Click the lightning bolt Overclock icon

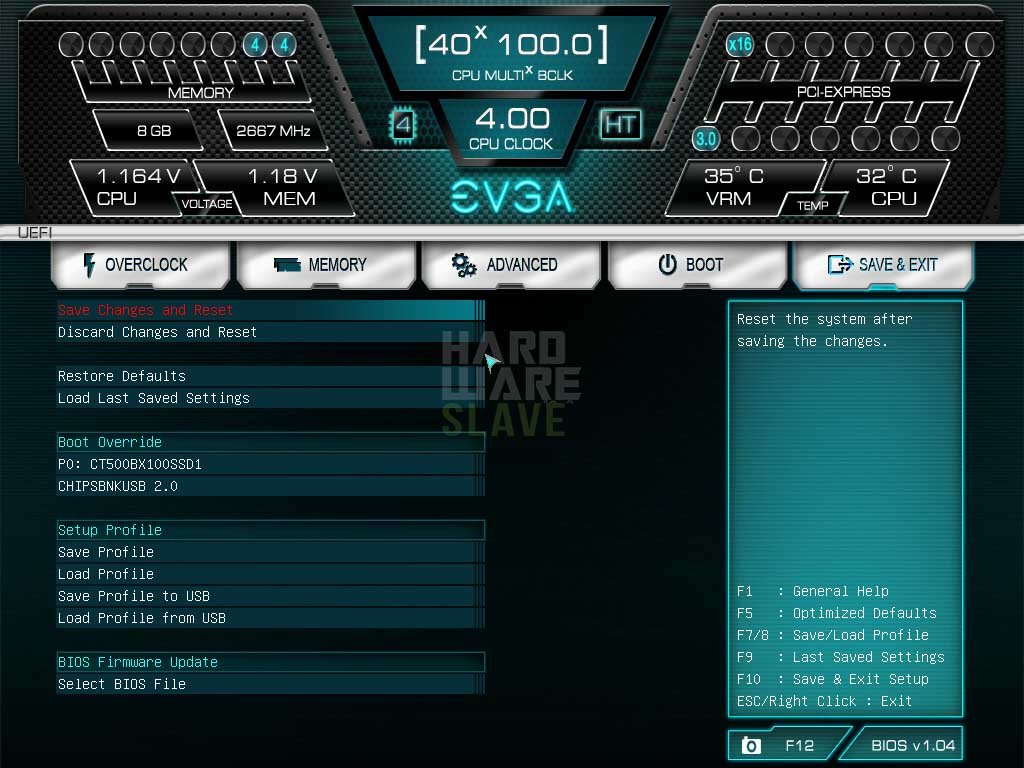[x=89, y=265]
